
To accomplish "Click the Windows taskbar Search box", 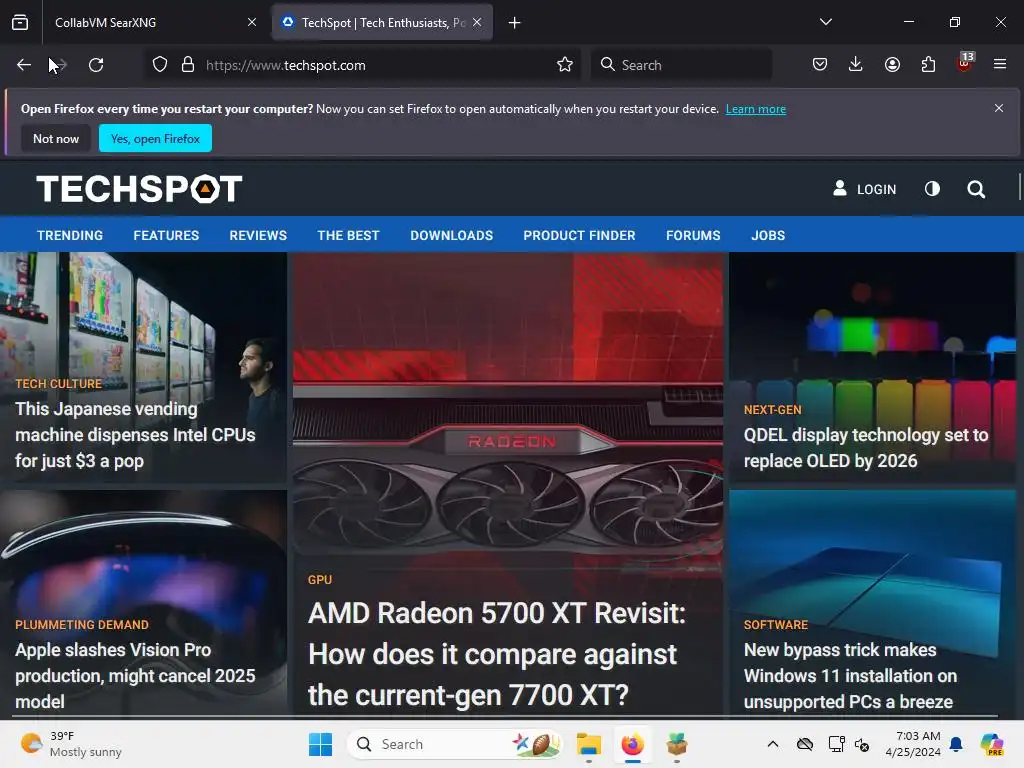I will point(455,744).
